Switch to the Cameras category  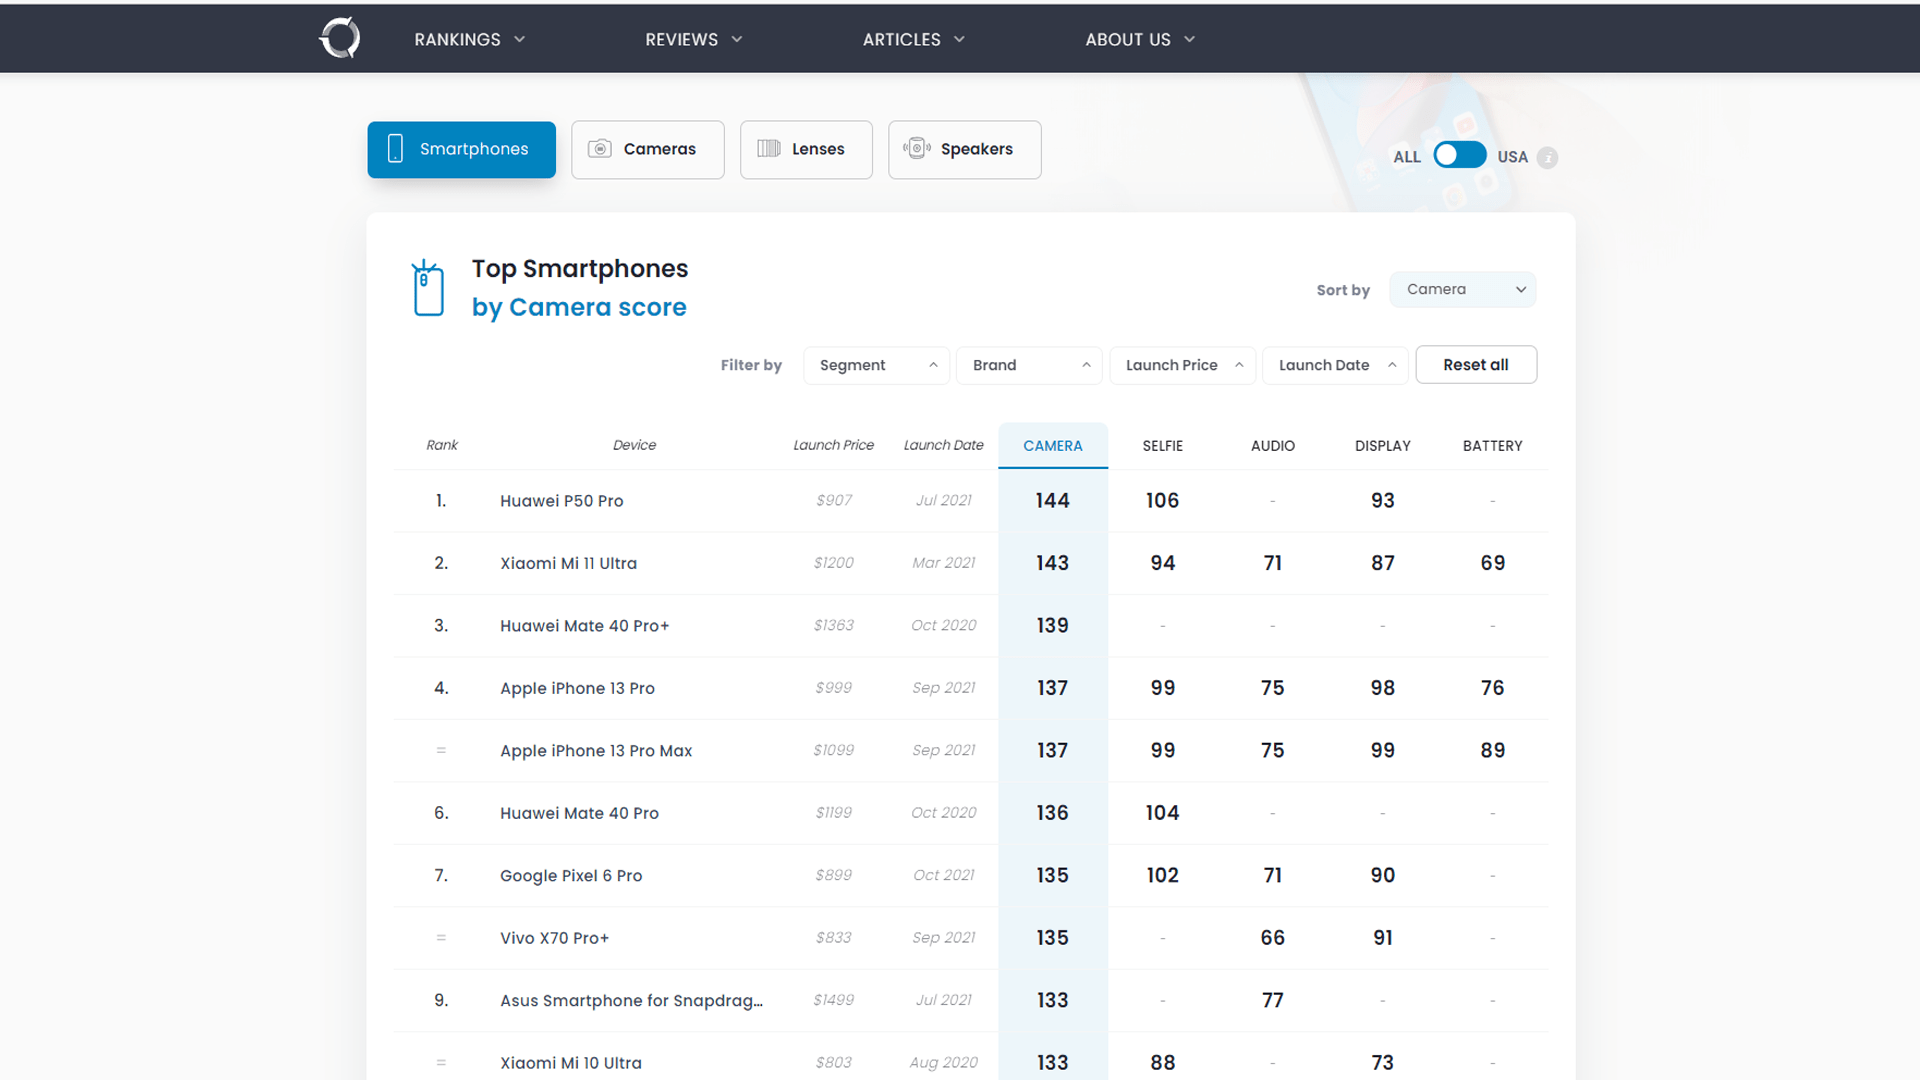(x=647, y=149)
